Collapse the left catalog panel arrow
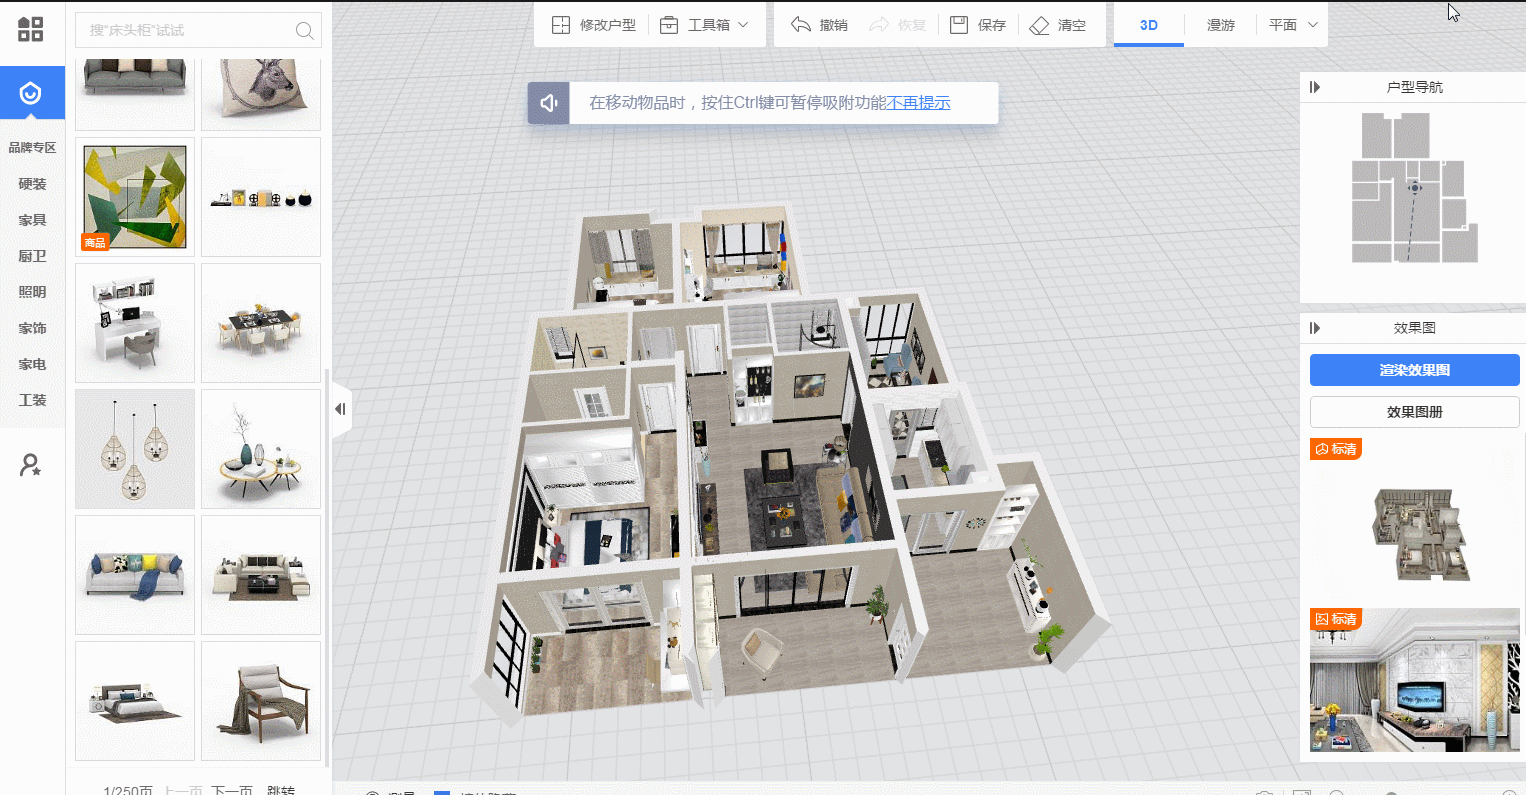This screenshot has height=795, width=1526. pos(341,409)
